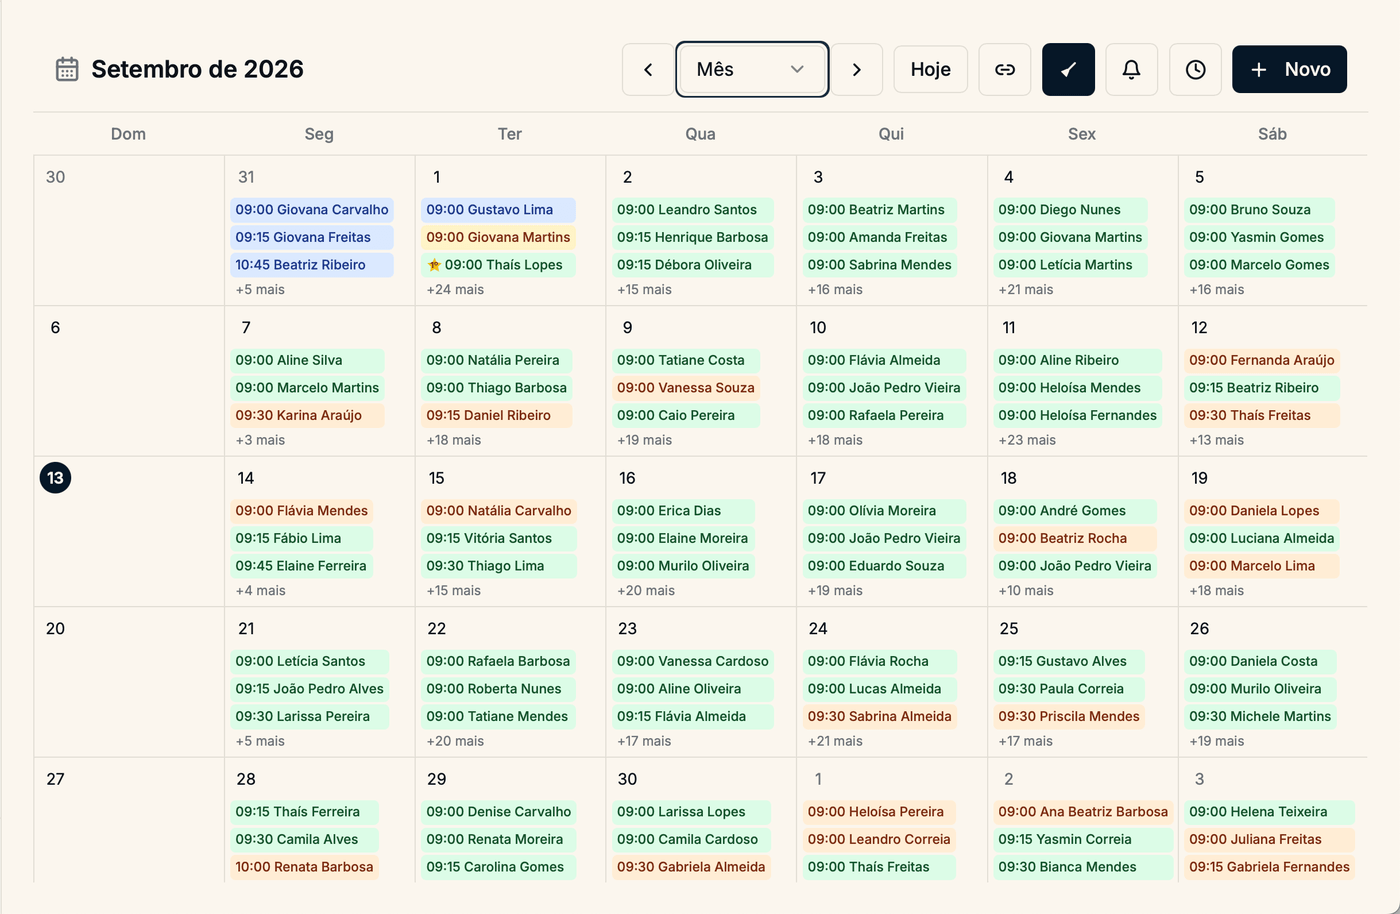Click the 09:00 Beatriz Rocha appointment
1400x914 pixels.
coord(1075,538)
